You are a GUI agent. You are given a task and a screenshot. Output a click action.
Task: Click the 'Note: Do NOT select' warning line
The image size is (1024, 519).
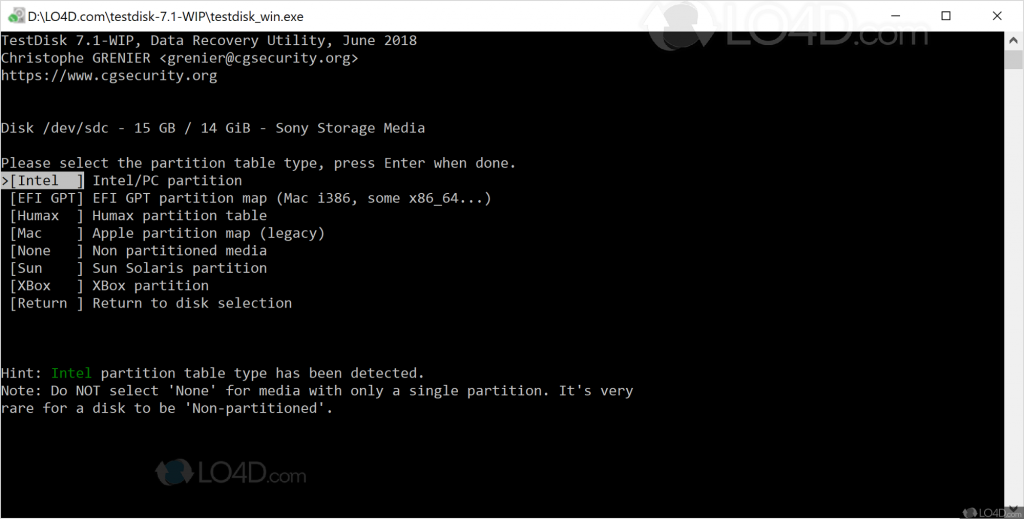click(317, 391)
